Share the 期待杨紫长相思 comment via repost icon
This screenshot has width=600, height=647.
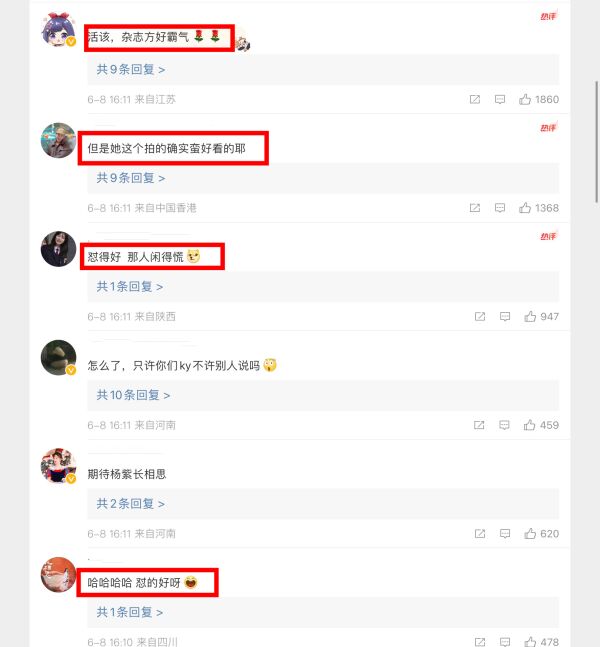pyautogui.click(x=480, y=534)
